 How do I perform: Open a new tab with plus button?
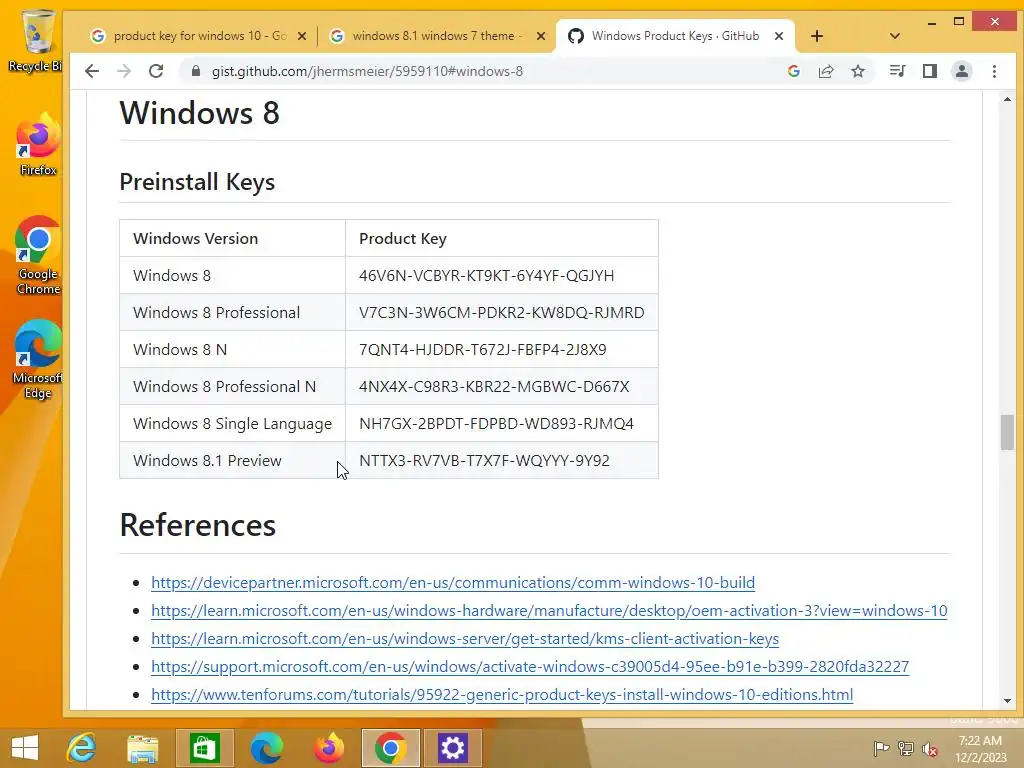tap(817, 36)
